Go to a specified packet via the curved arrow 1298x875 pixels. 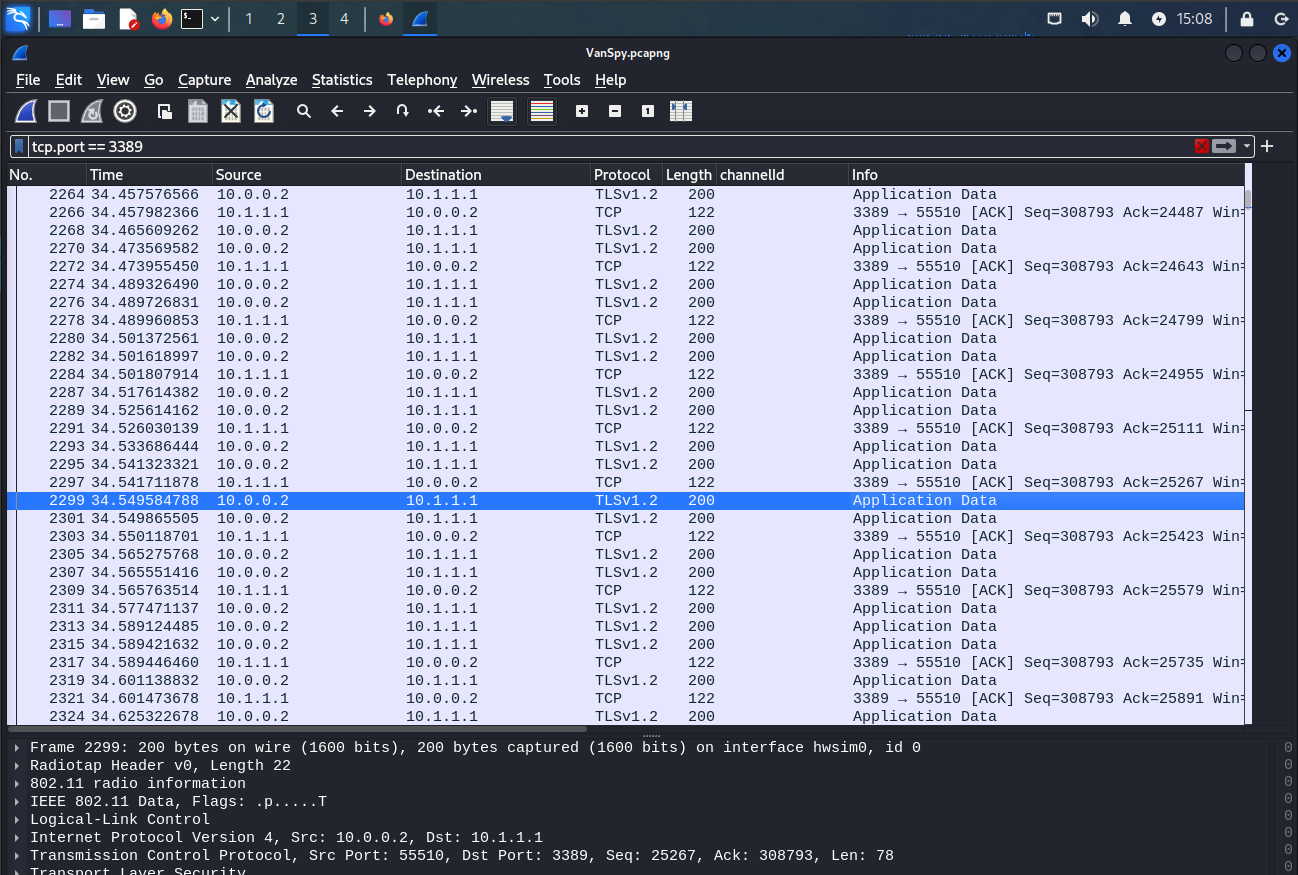pyautogui.click(x=402, y=111)
